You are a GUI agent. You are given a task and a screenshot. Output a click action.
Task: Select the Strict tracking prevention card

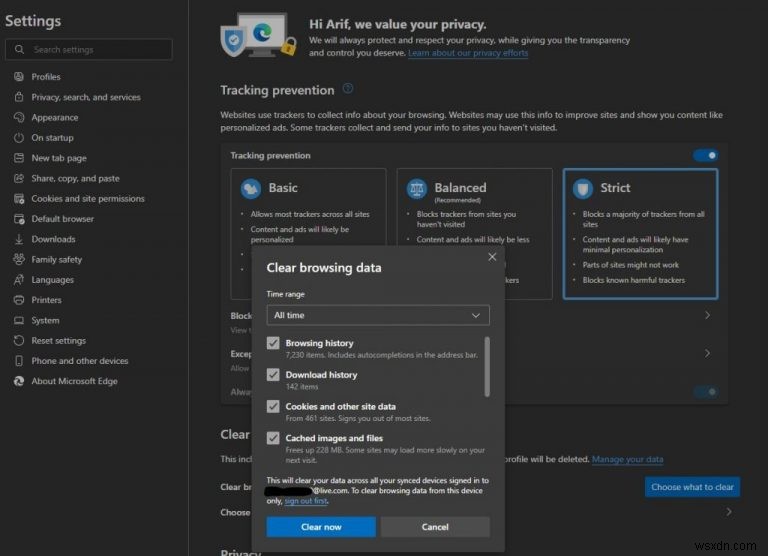[x=640, y=234]
